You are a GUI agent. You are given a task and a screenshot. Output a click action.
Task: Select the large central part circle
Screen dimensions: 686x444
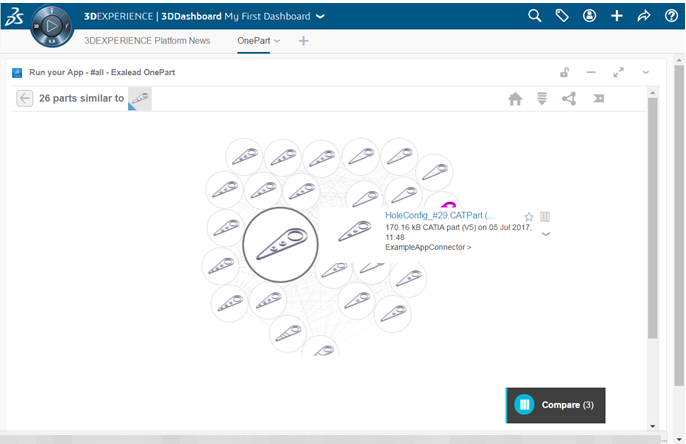pos(280,245)
